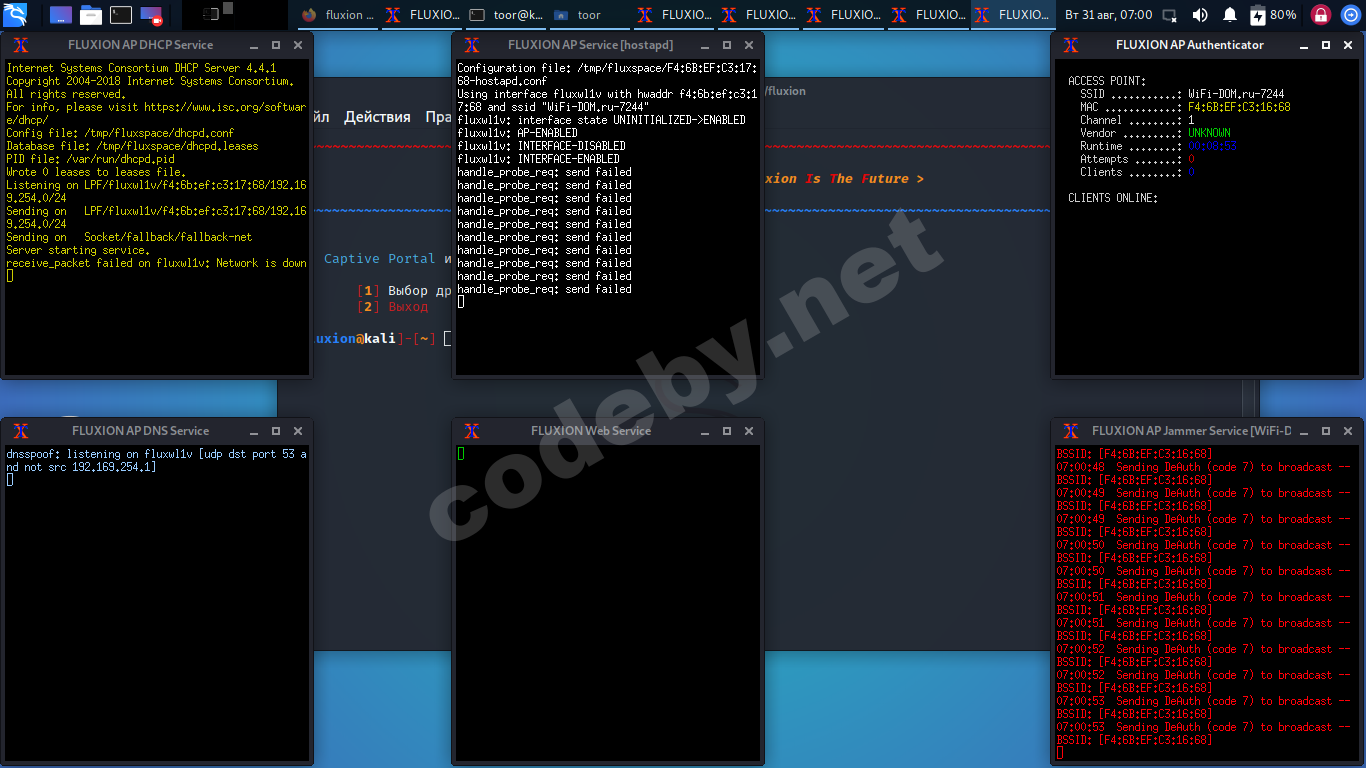1366x768 pixels.
Task: Click the 'Server starting service.' line
Action: click(78, 250)
